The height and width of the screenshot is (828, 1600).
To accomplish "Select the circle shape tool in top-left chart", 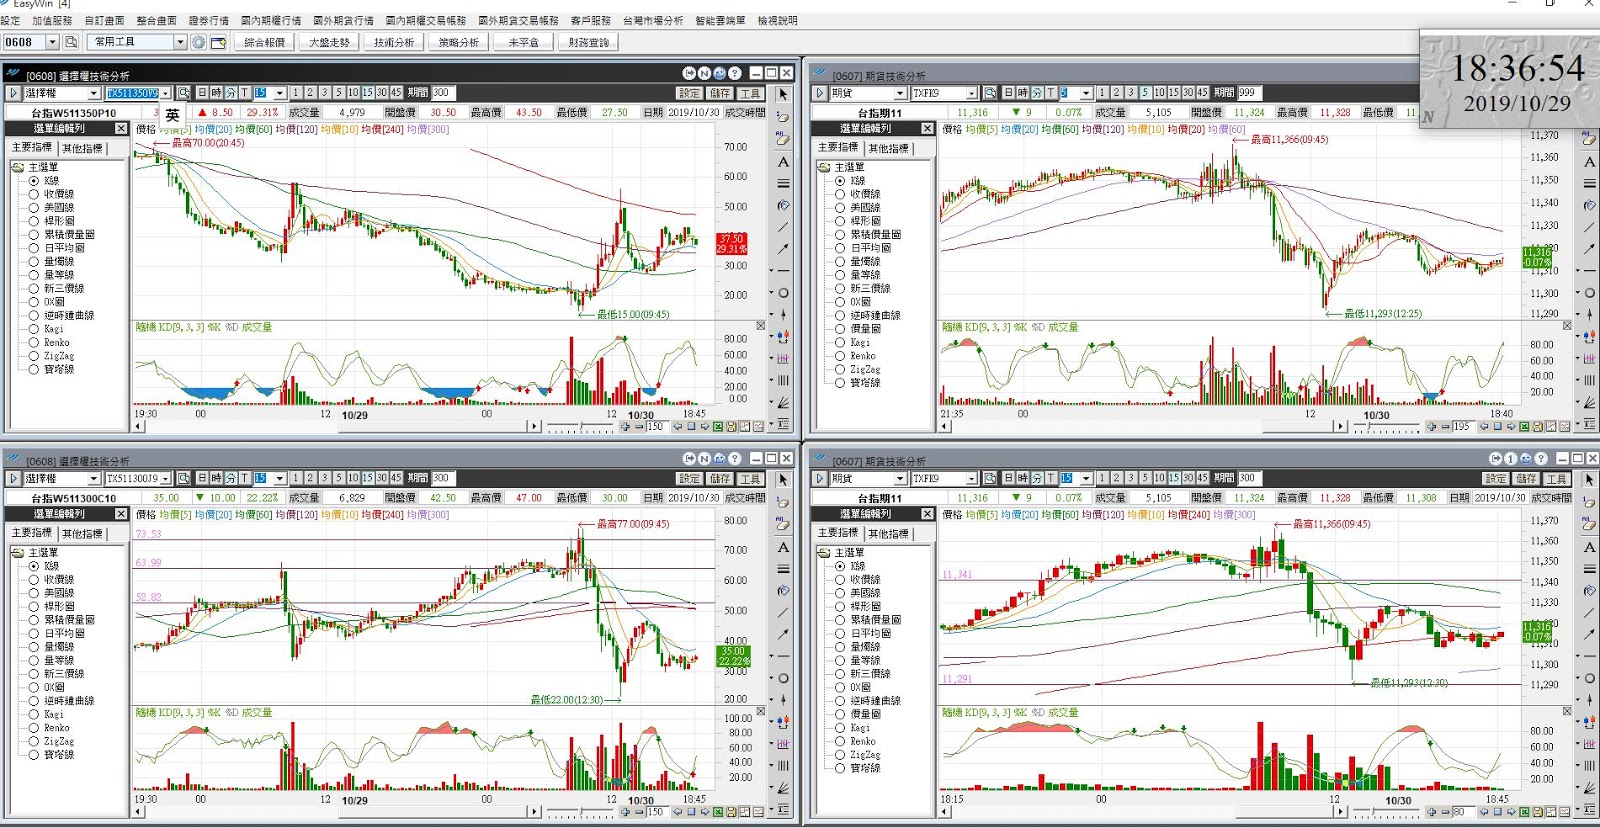I will pyautogui.click(x=783, y=293).
